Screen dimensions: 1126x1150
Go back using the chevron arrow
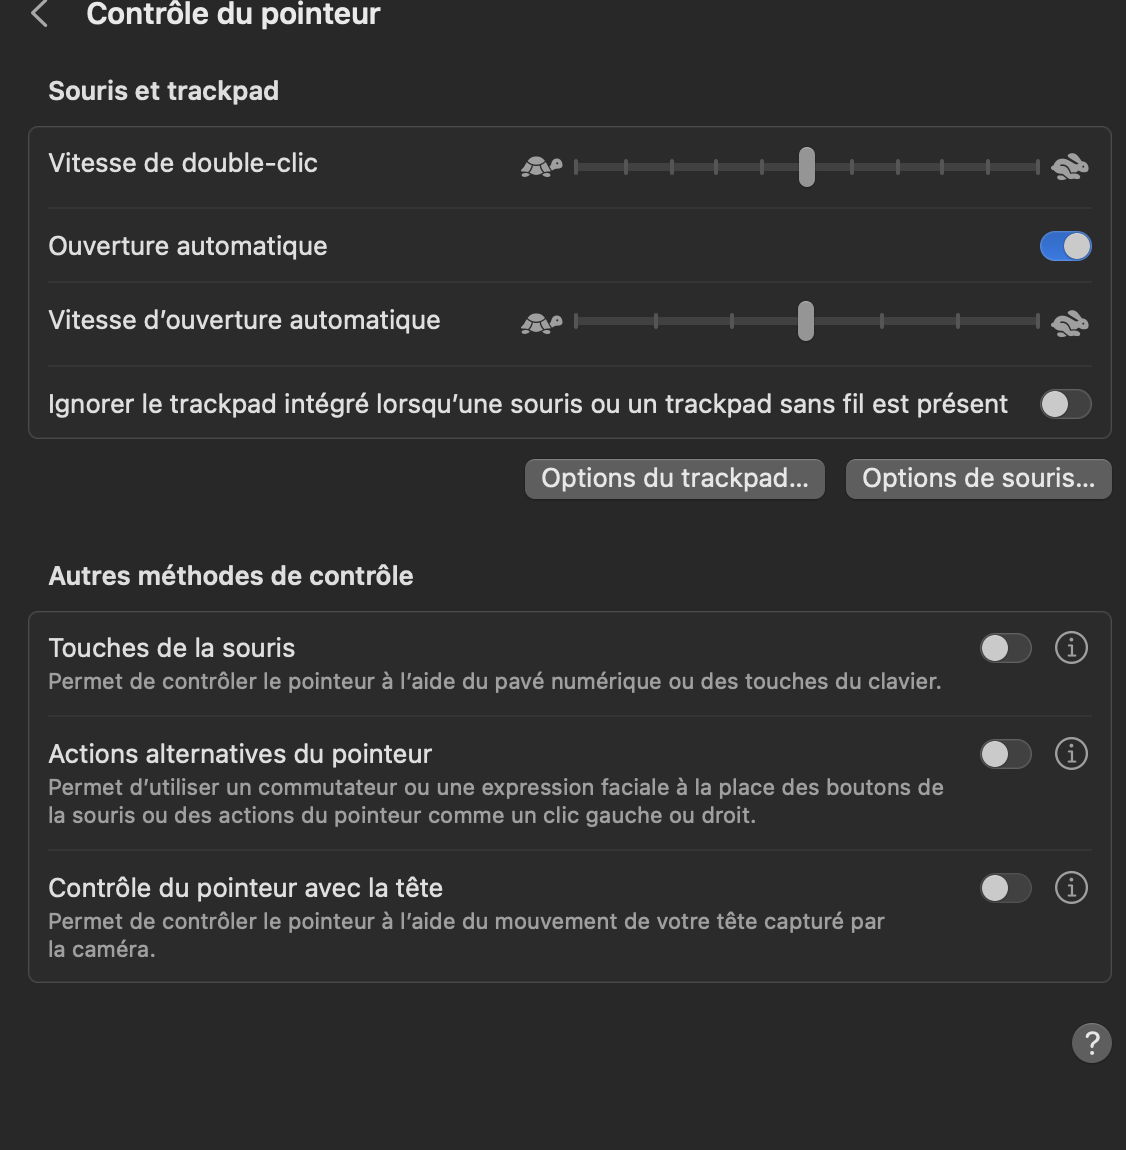point(40,14)
